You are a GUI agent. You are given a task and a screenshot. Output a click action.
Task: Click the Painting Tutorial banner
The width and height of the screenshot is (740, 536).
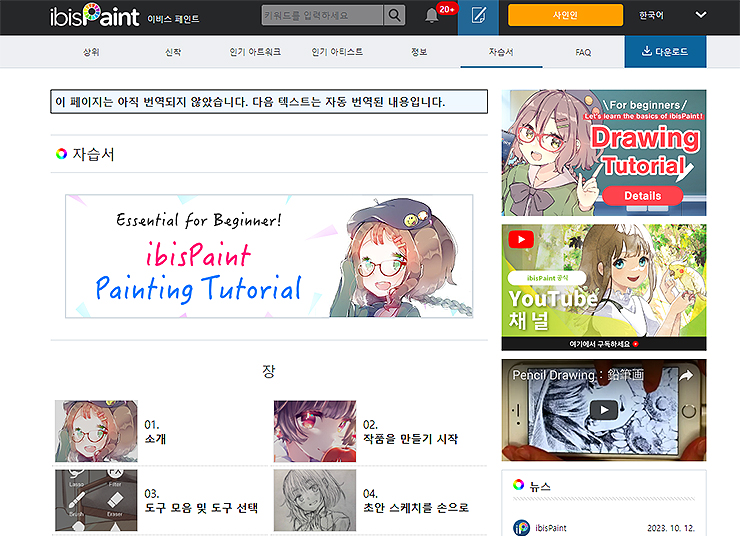coord(269,256)
